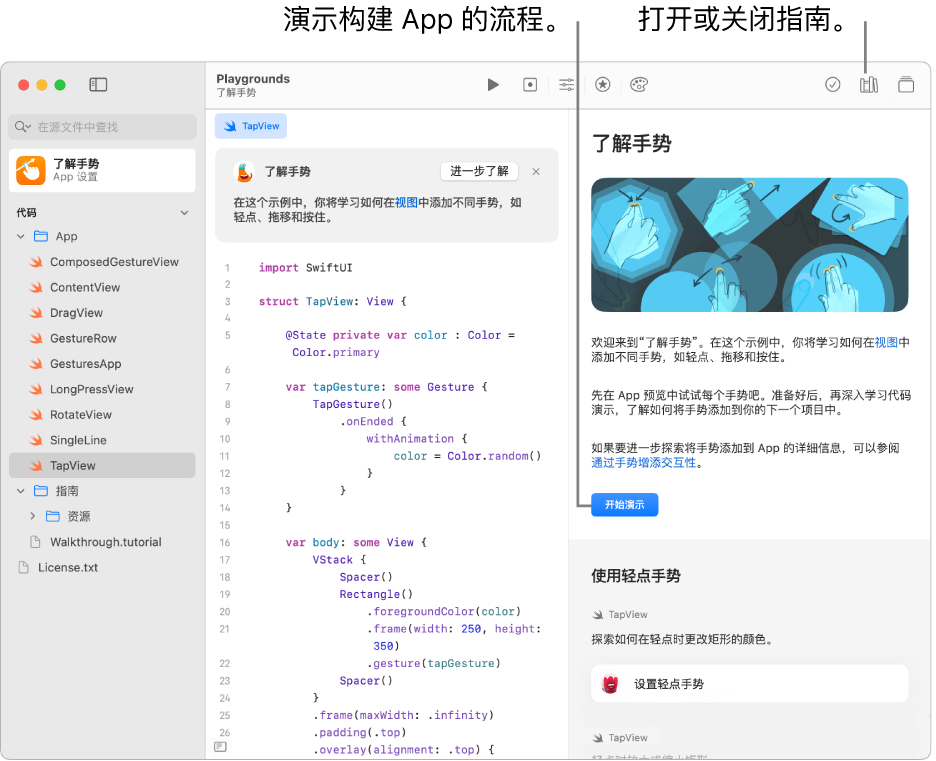Viewport: 936px width, 761px height.
Task: Run the app with the play button
Action: click(493, 85)
